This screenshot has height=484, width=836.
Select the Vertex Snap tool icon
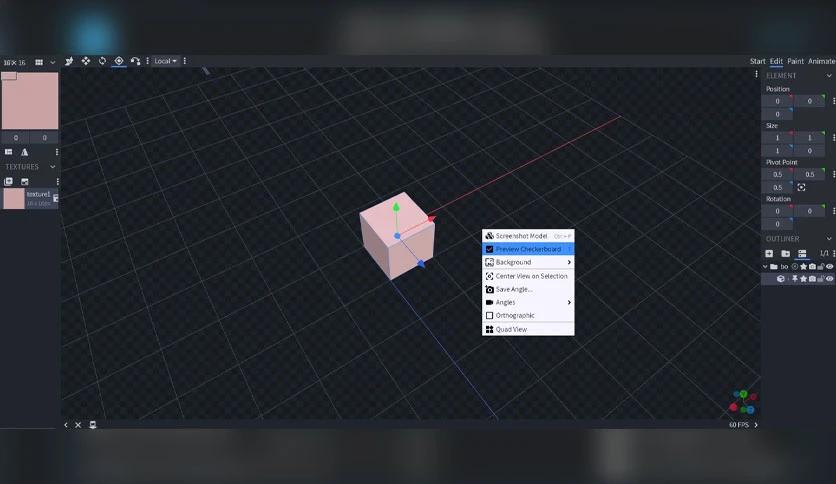point(135,61)
